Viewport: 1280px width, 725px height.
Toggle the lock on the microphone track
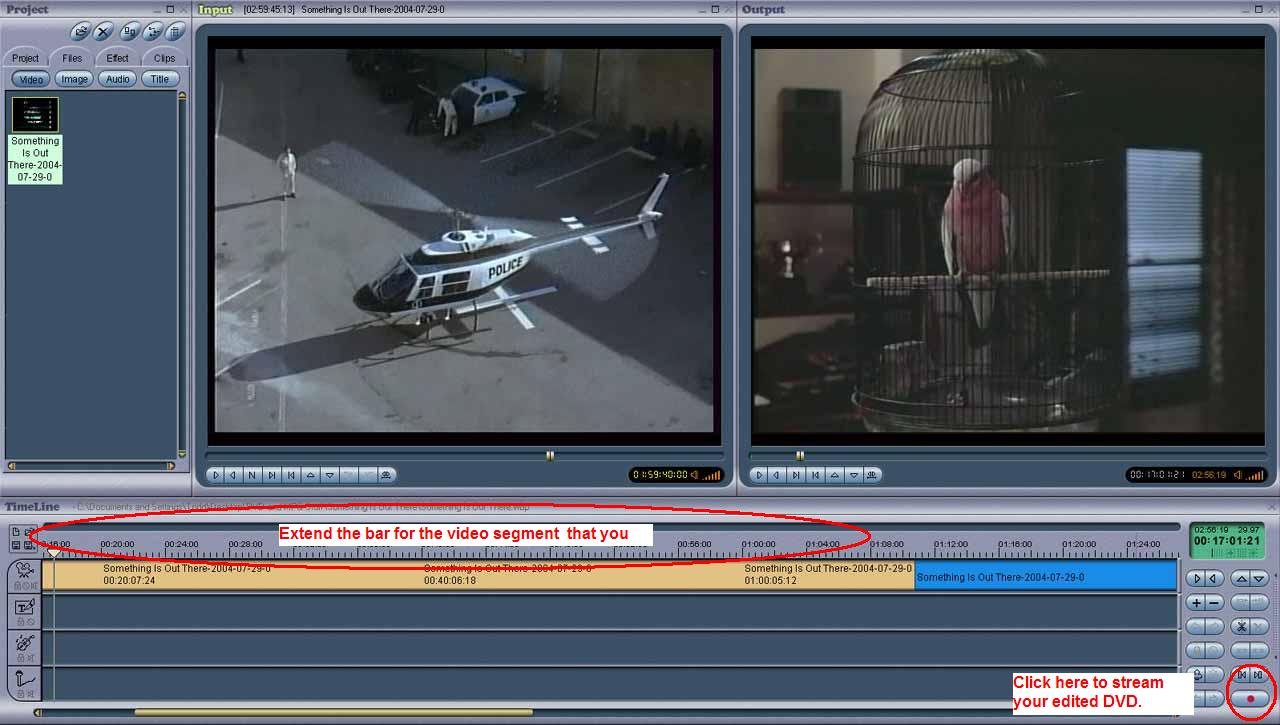coord(19,693)
